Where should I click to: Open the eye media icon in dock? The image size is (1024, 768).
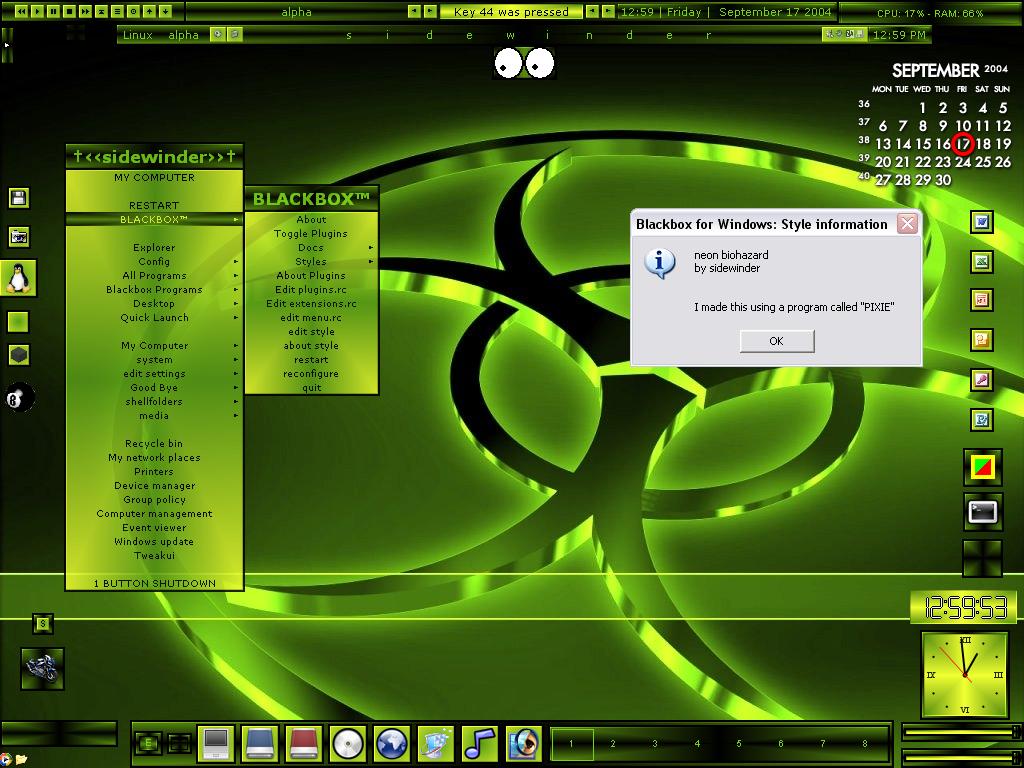coord(524,743)
